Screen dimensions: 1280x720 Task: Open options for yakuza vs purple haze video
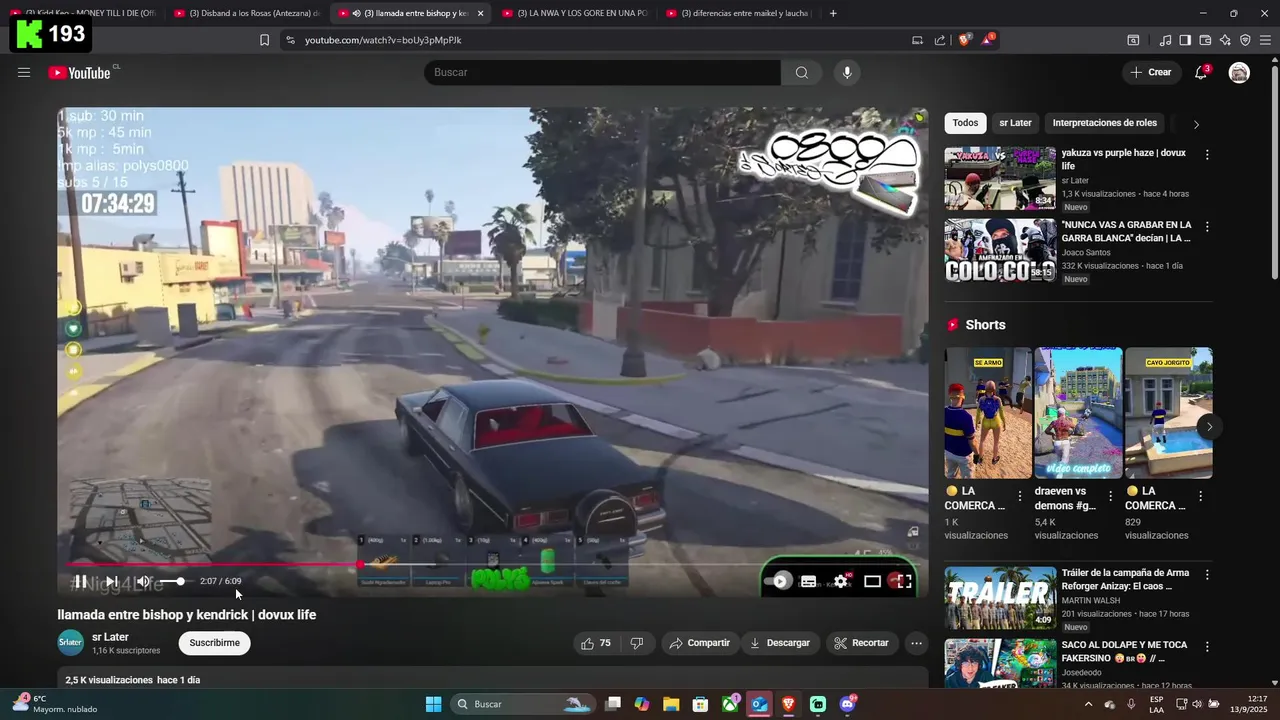1207,155
